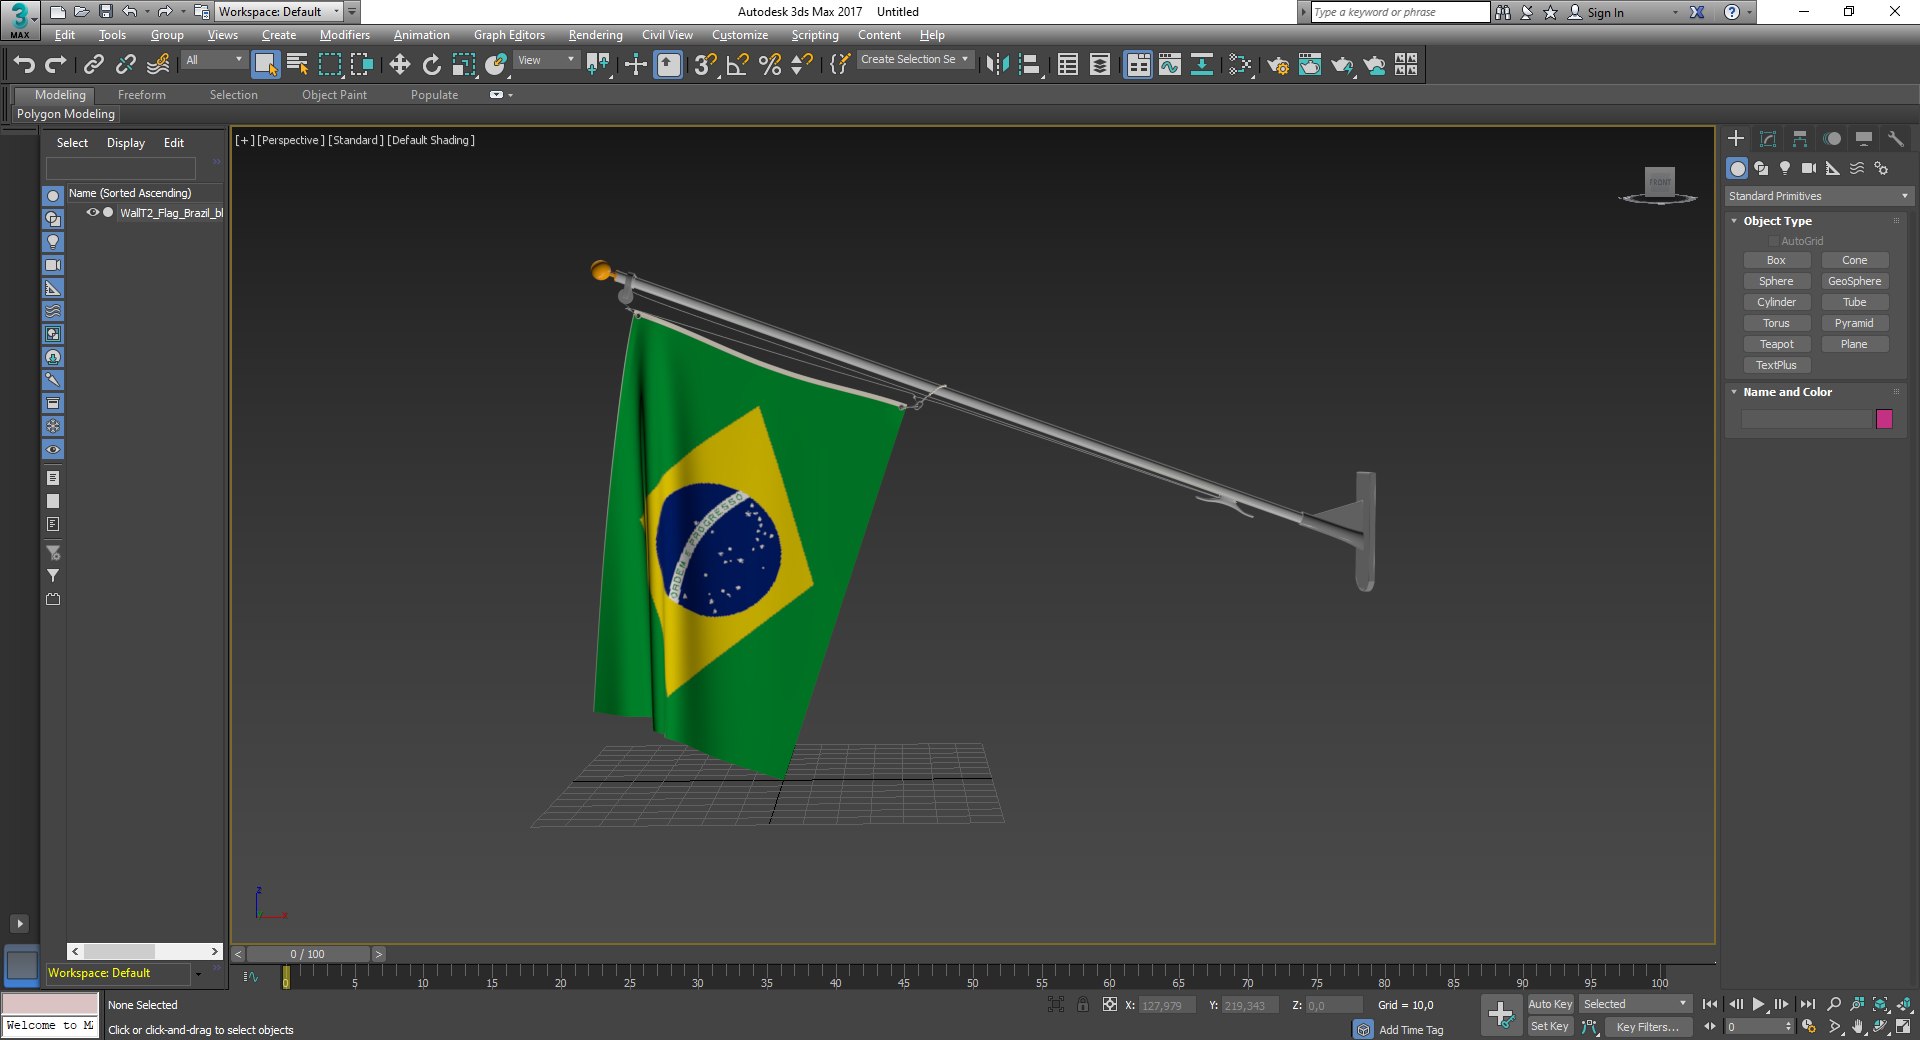Open the Utilities wrench panel tab
Screen dimensions: 1920x1040
click(1895, 139)
